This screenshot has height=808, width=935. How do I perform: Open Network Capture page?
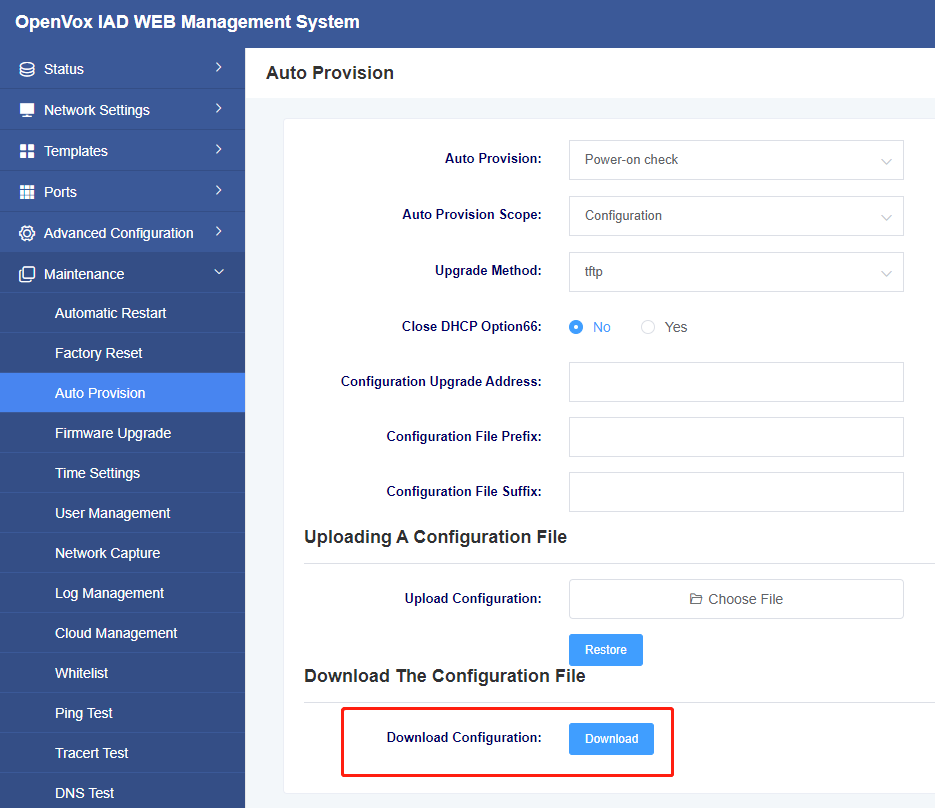coord(122,553)
